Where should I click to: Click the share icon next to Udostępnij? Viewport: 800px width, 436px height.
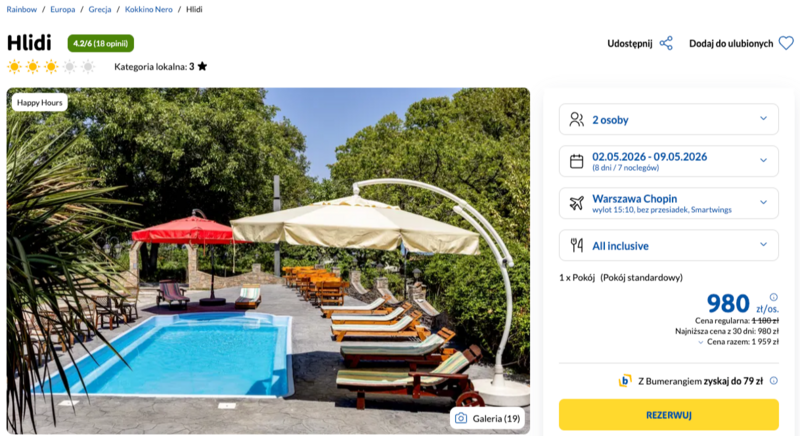click(x=666, y=43)
